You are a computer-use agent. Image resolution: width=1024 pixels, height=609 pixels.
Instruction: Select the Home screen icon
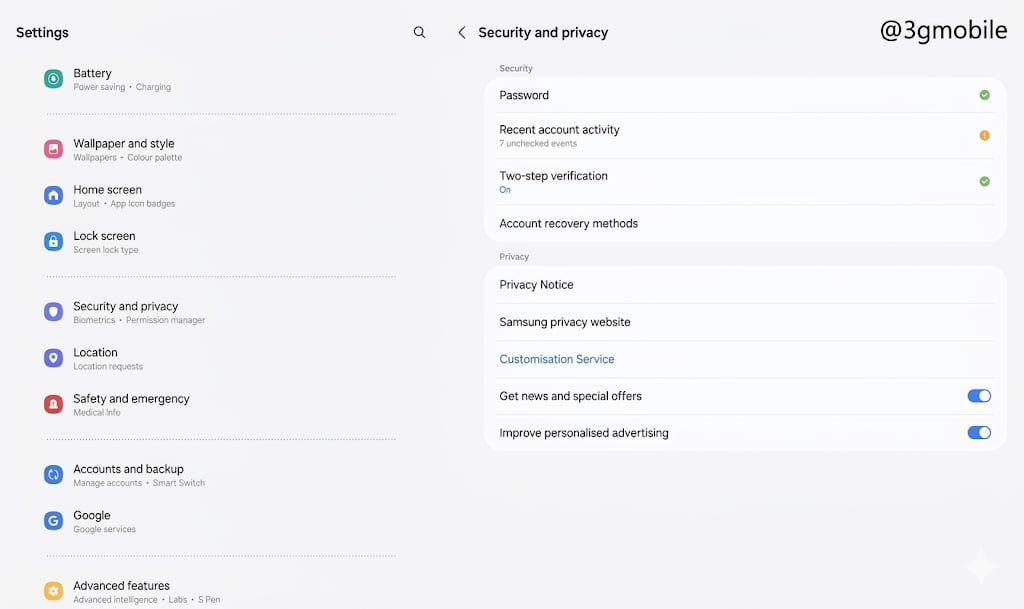[53, 195]
